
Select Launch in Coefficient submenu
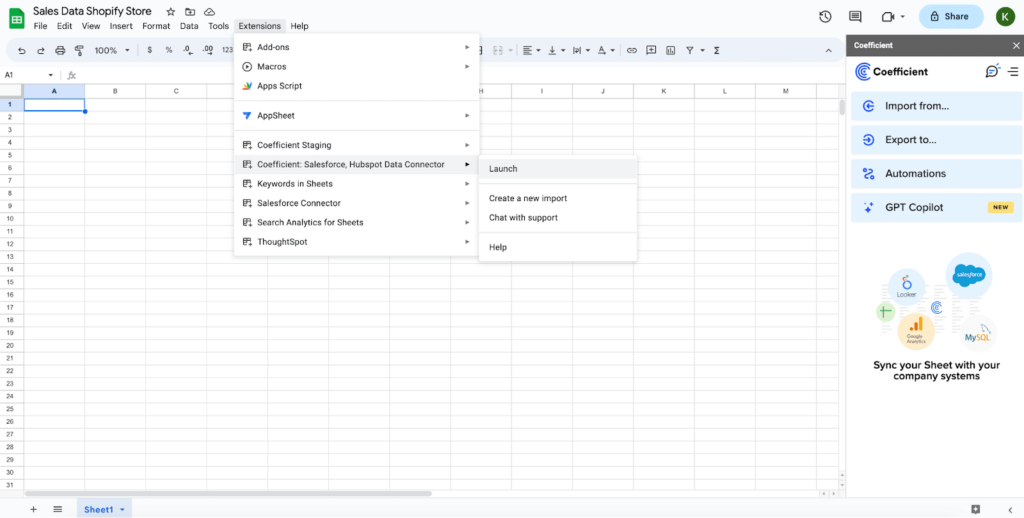558,169
